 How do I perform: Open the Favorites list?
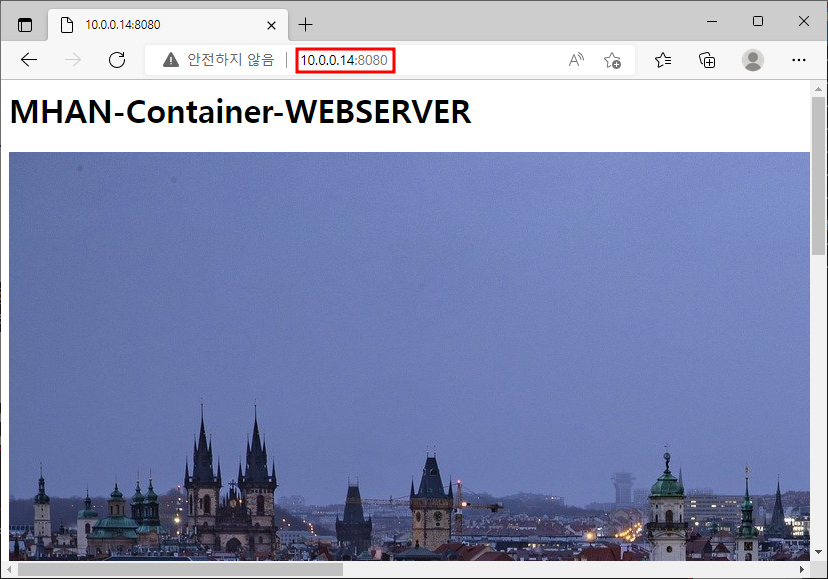click(663, 60)
